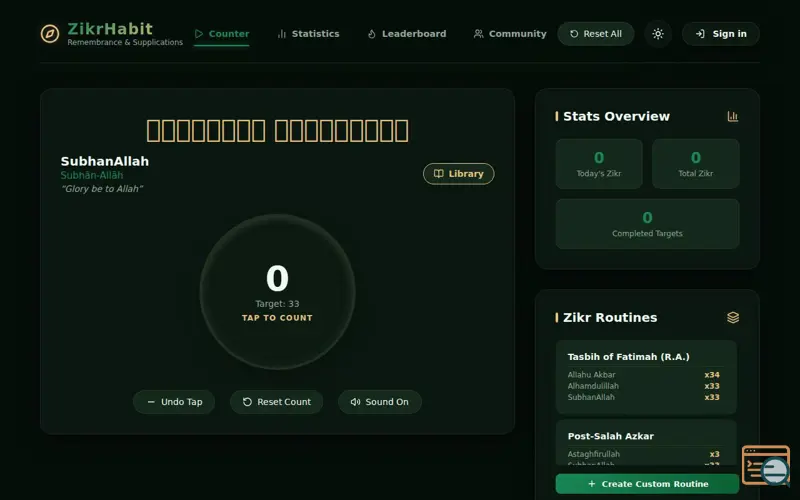Viewport: 800px width, 500px height.
Task: Open the Post-Salah Azkar routine
Action: tap(646, 443)
